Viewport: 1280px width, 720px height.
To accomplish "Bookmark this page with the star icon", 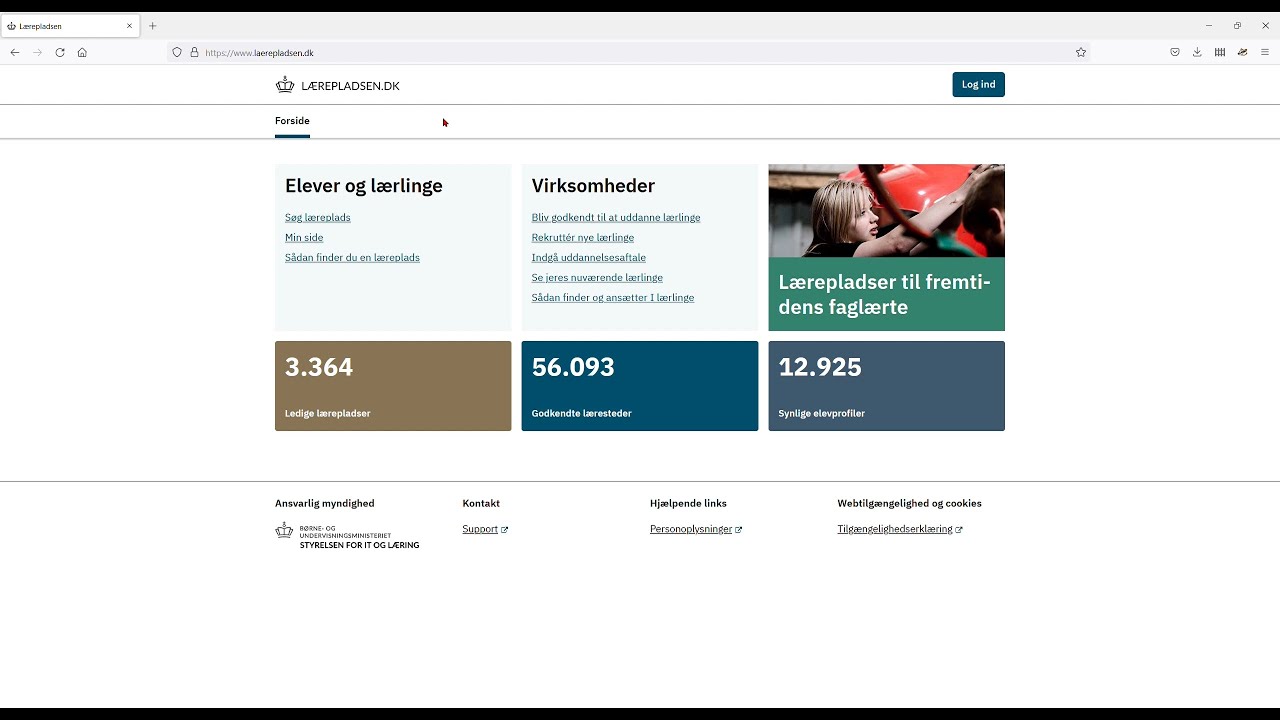I will (1081, 52).
